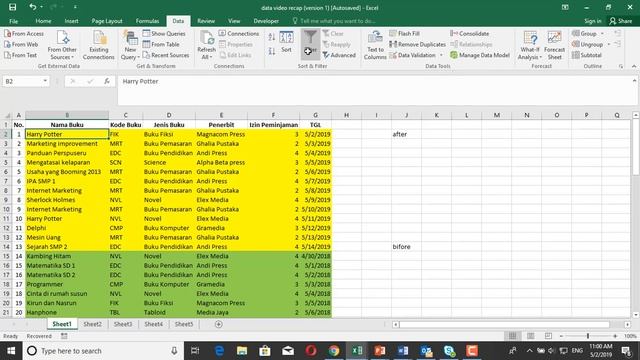Screen dimensions: 640x360
Task: Sort ascending A to Z icon
Action: [272, 38]
